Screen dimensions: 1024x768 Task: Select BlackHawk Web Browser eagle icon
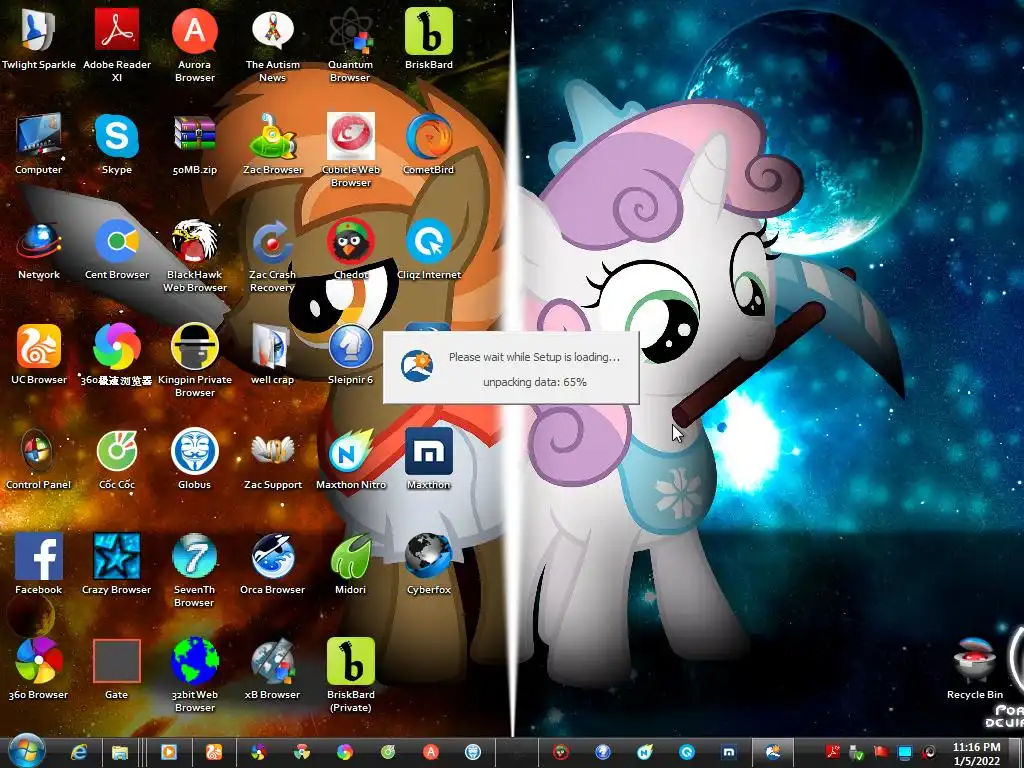pyautogui.click(x=195, y=242)
